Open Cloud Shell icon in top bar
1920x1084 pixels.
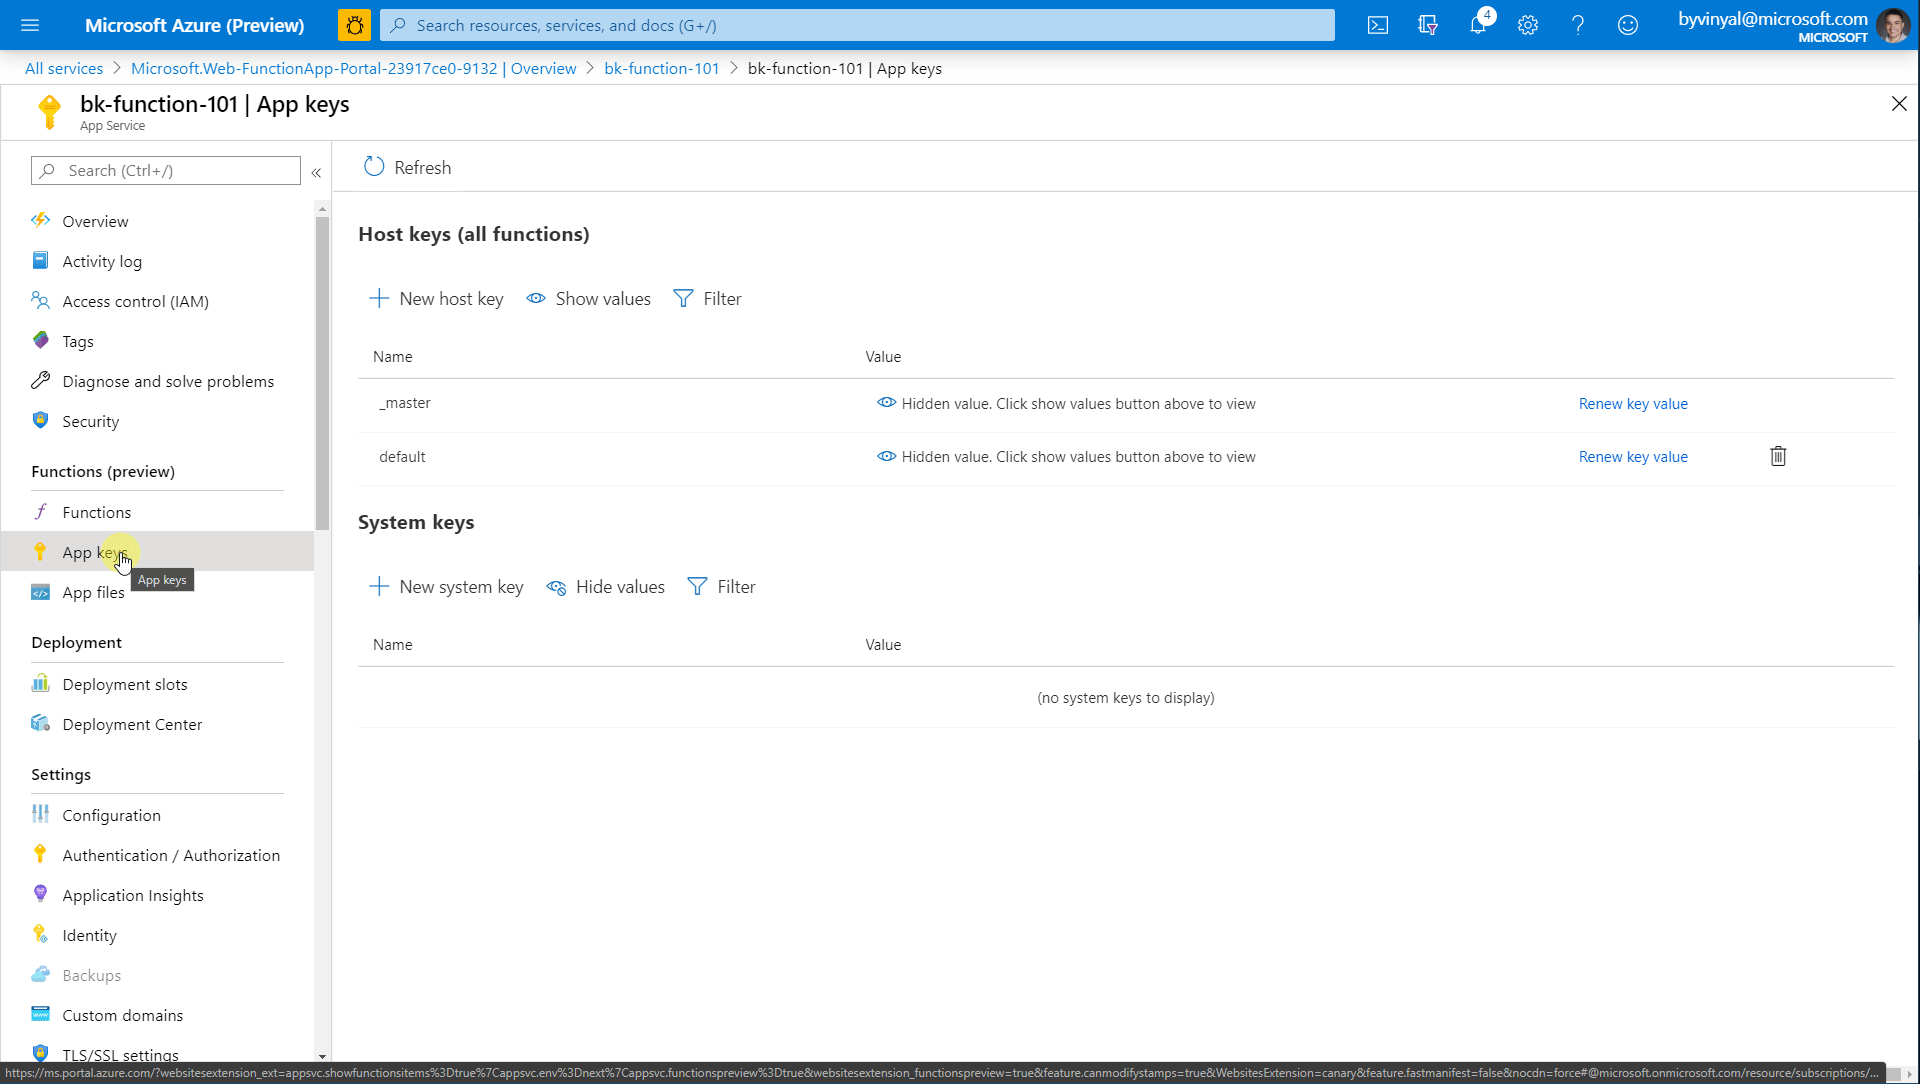coord(1378,25)
